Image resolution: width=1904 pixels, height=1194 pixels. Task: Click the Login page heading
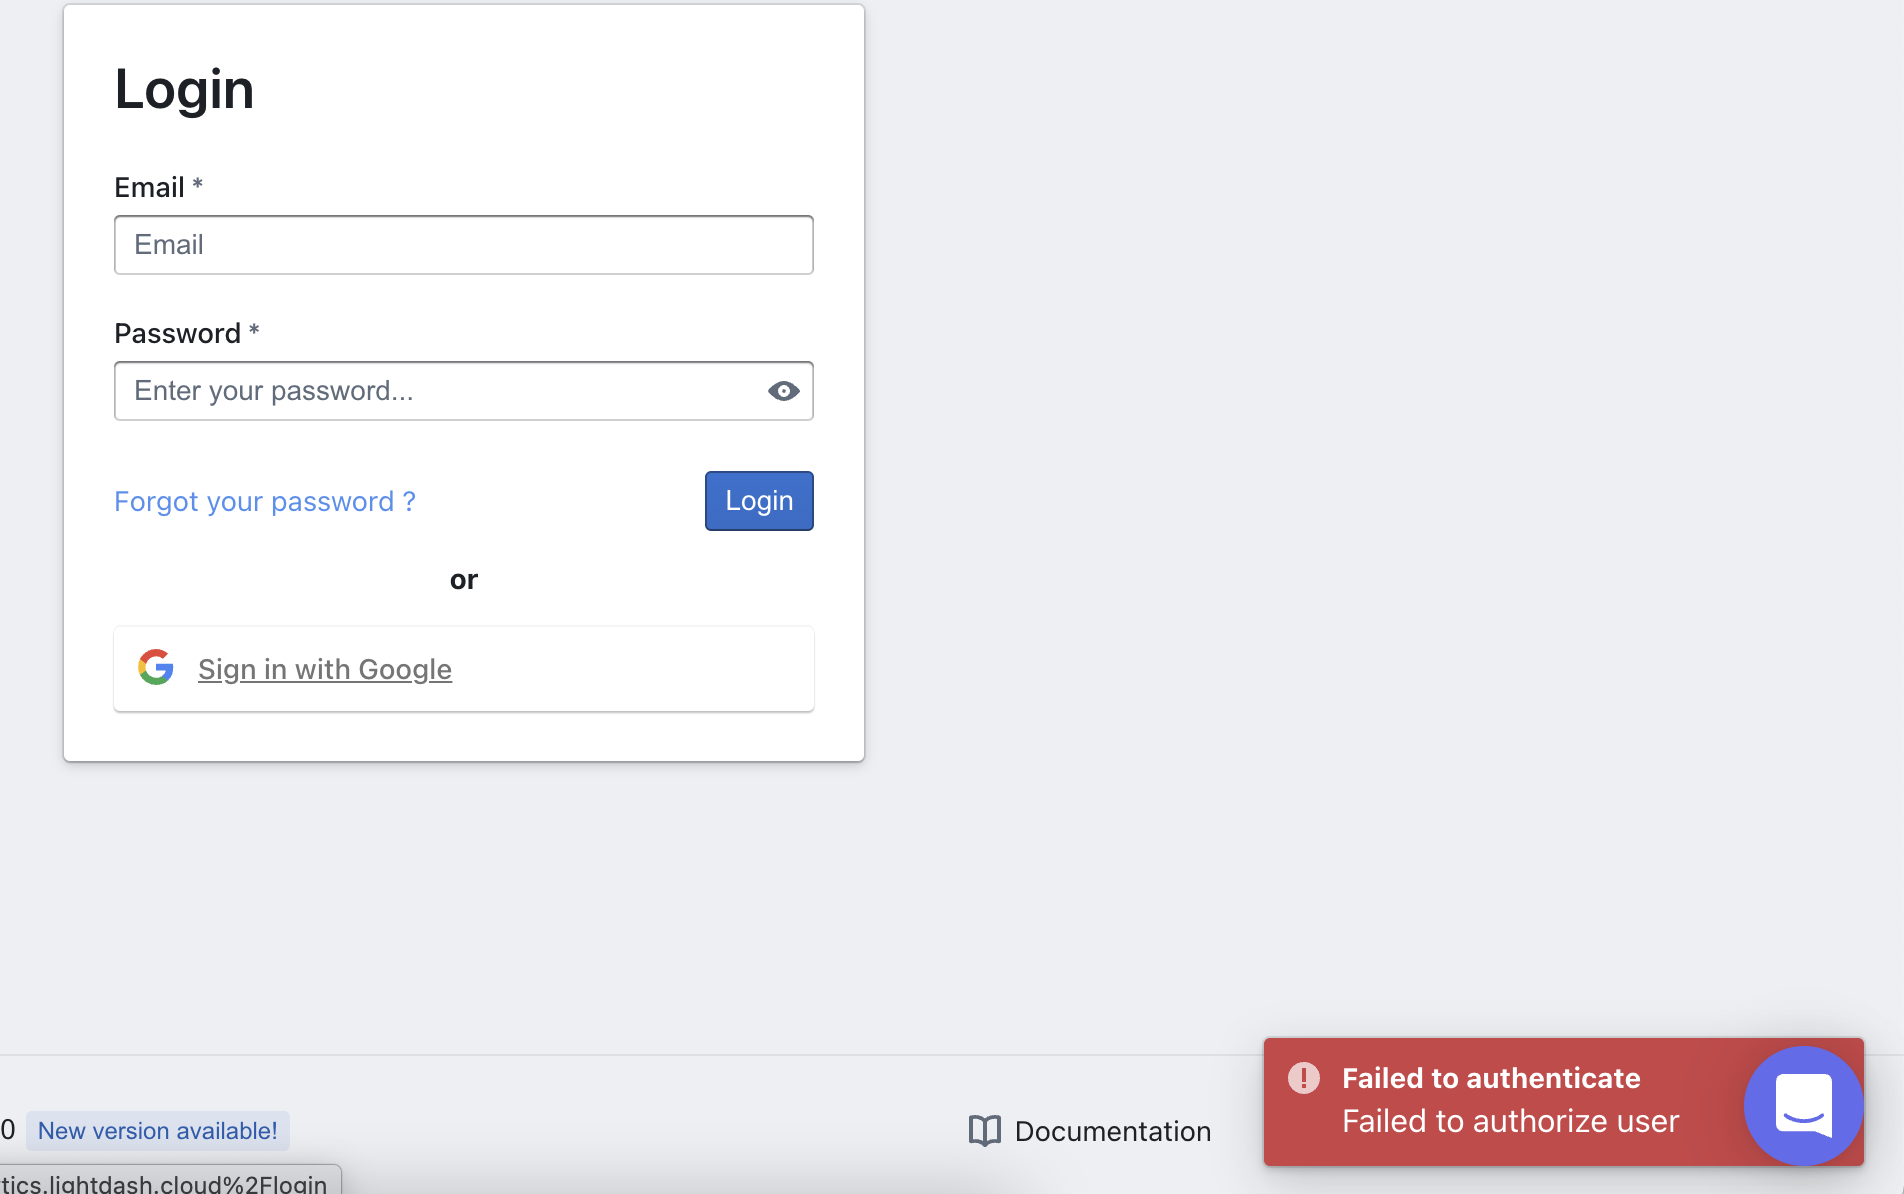point(184,88)
